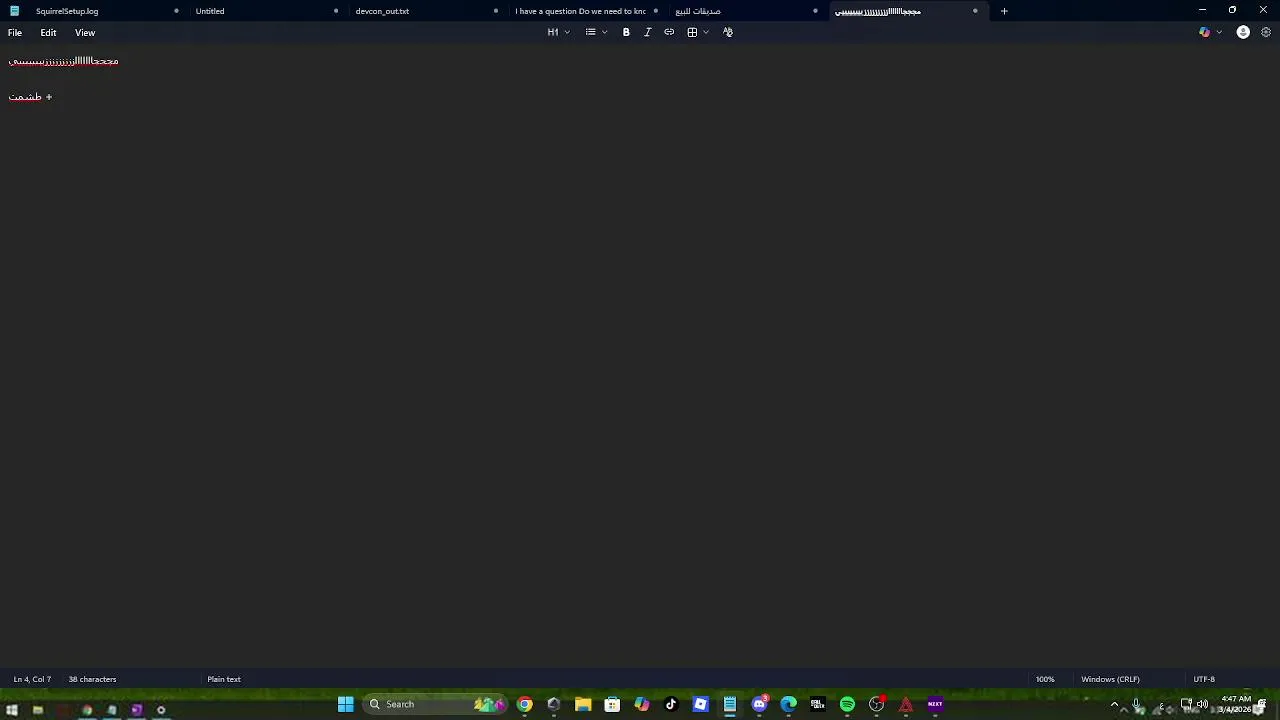Expand the table dropdown arrow
Image resolution: width=1280 pixels, height=720 pixels.
pos(706,32)
